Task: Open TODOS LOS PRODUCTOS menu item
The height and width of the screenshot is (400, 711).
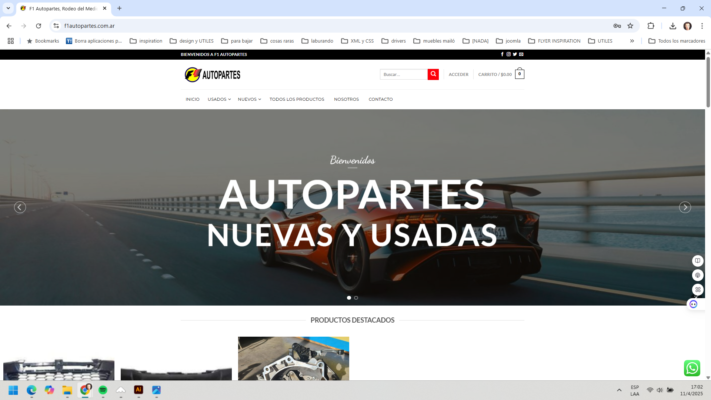Action: 297,99
